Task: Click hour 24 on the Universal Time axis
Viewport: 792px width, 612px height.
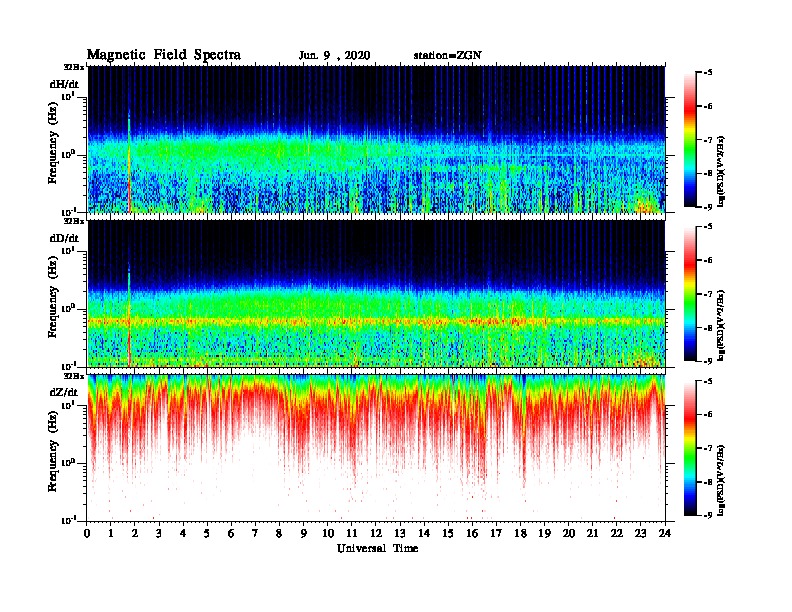Action: [x=665, y=533]
